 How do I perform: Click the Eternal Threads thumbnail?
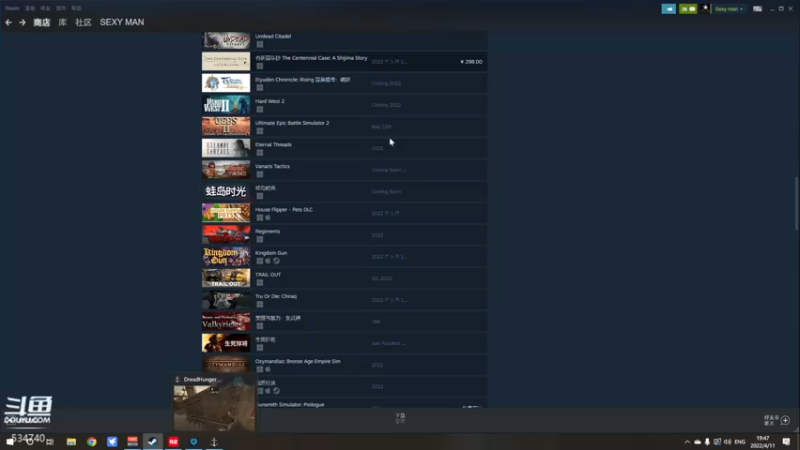pyautogui.click(x=226, y=148)
